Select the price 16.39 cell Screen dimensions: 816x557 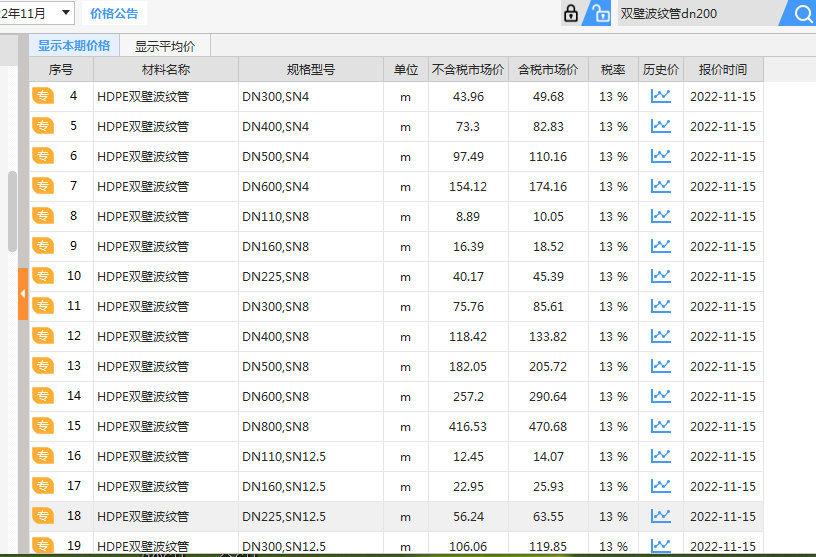pyautogui.click(x=468, y=247)
